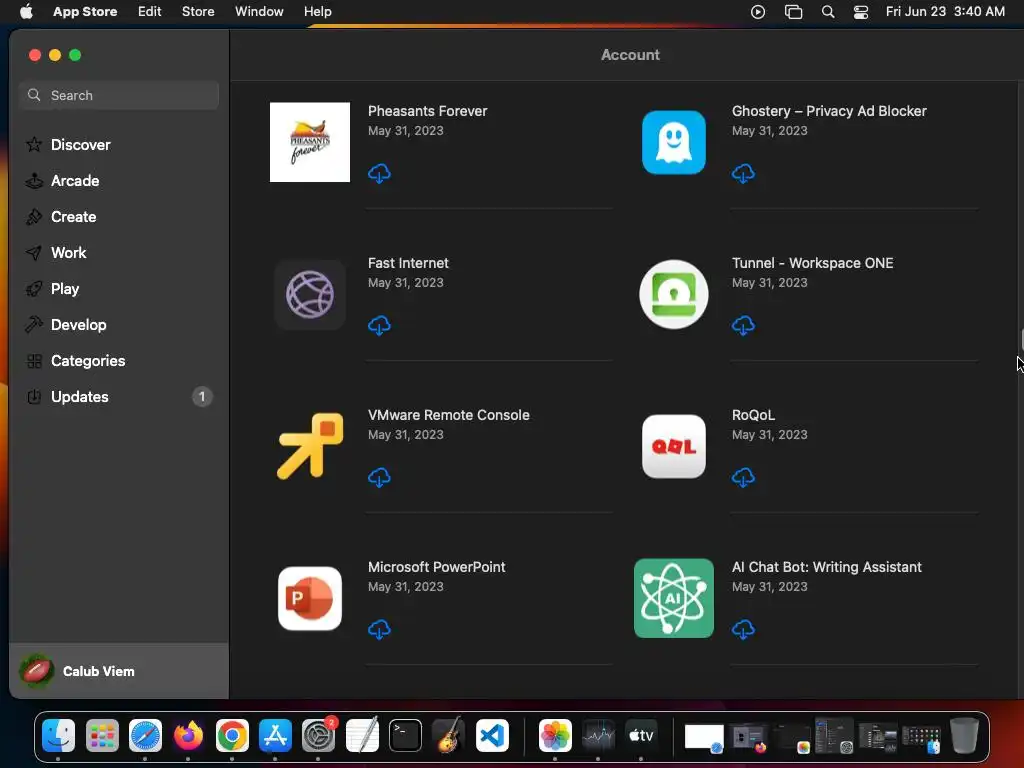Redownload AI Chat Bot: Writing Assistant
The image size is (1024, 768).
(x=743, y=630)
